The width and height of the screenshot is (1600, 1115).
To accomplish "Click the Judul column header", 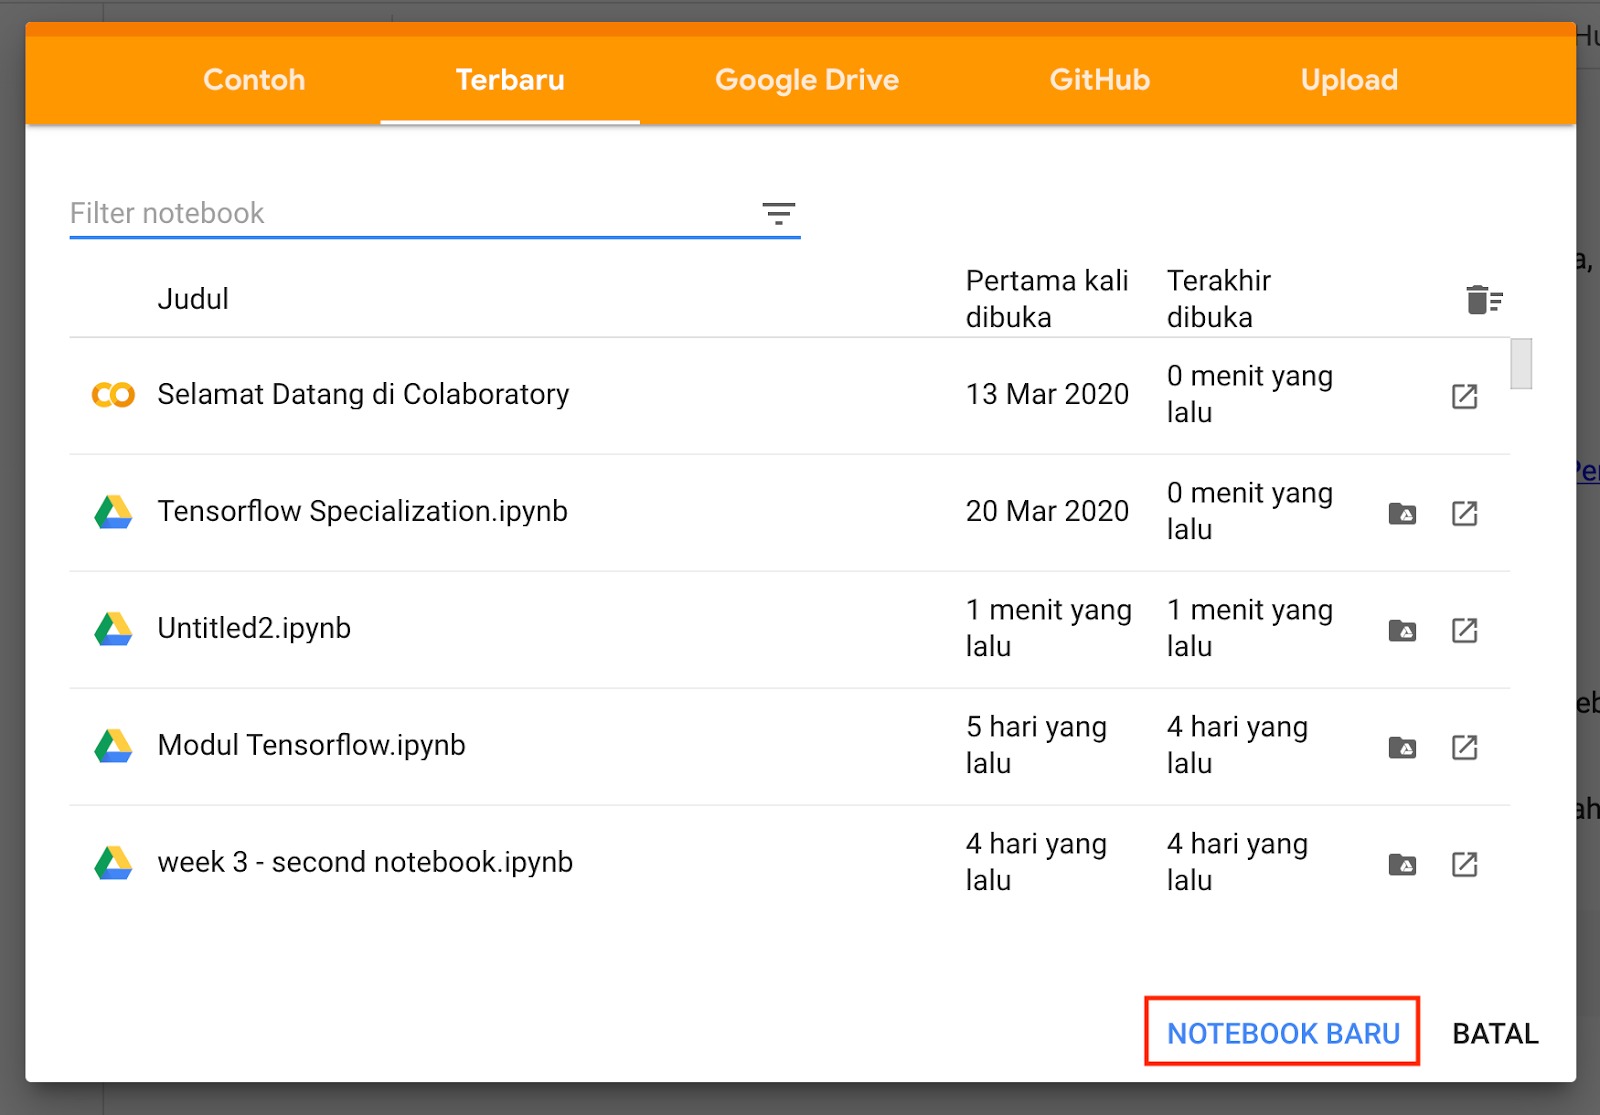I will click(193, 299).
